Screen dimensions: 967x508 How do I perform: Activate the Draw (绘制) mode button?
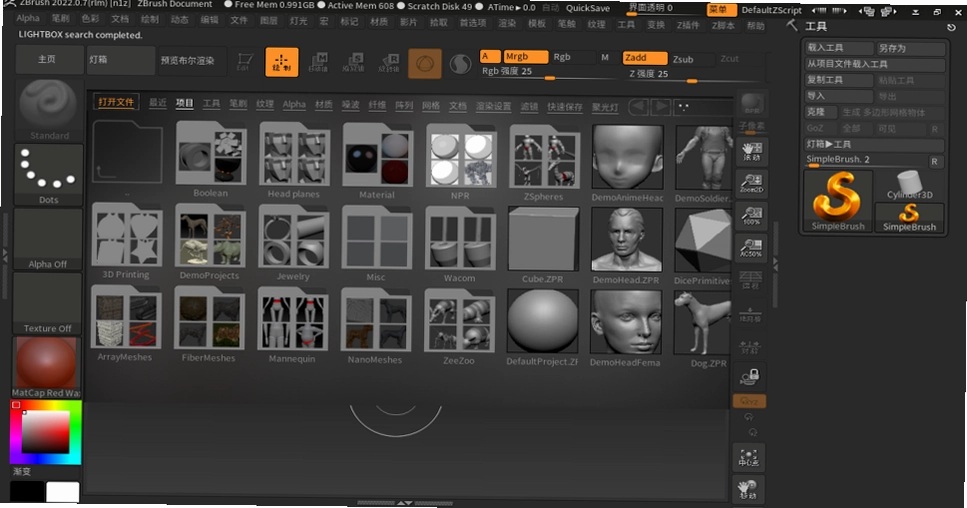pos(282,62)
